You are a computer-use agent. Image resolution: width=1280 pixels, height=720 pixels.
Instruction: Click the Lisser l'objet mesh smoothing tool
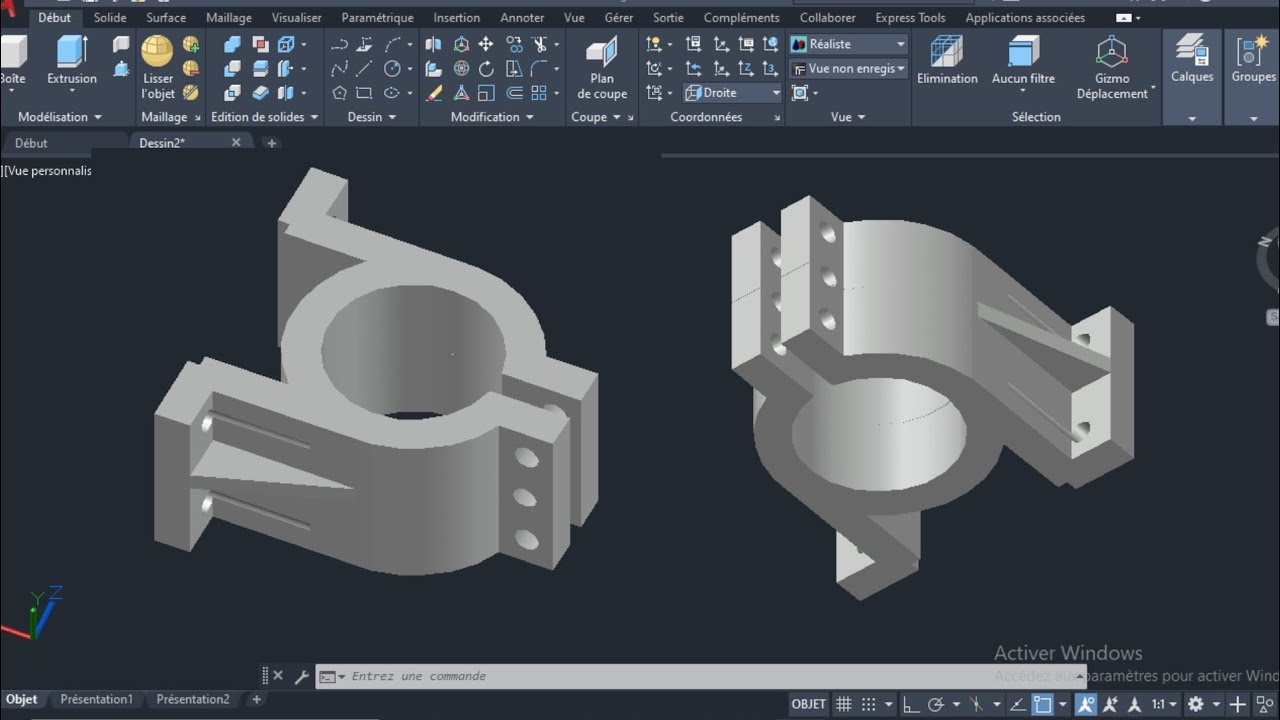coord(158,67)
